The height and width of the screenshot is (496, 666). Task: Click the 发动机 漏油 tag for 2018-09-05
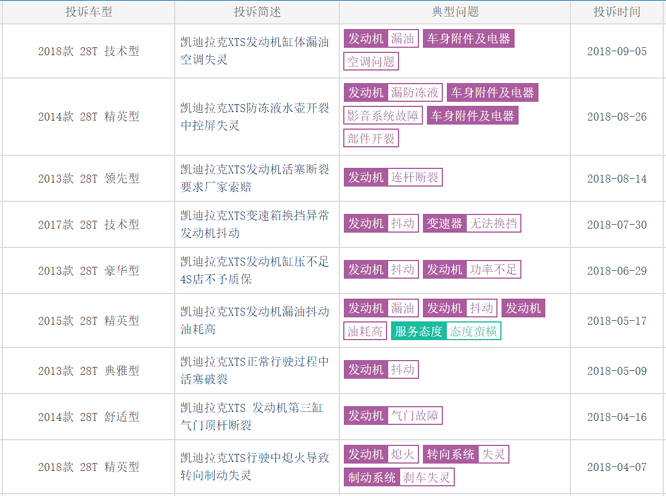coord(381,39)
